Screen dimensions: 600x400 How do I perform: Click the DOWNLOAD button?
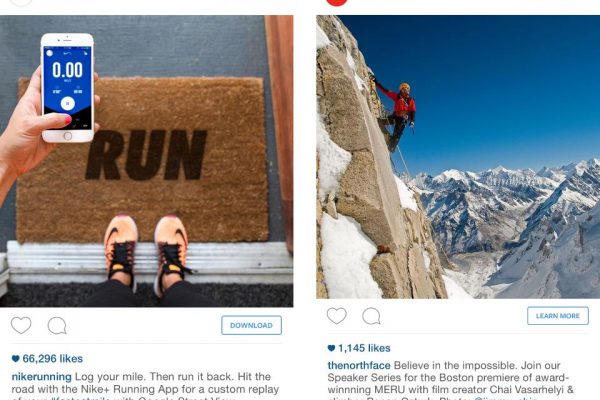coord(251,325)
